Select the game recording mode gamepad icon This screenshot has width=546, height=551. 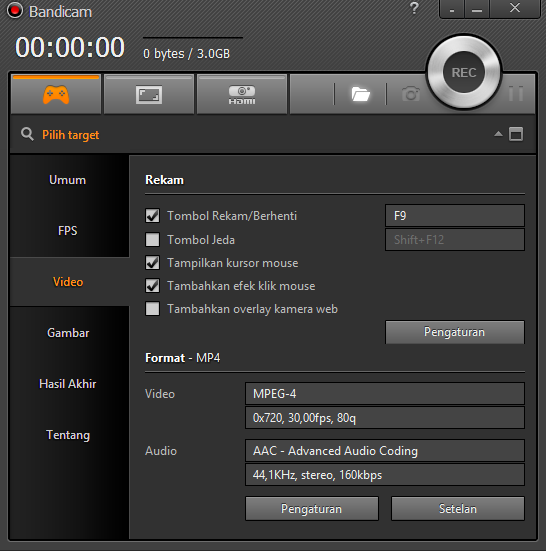pyautogui.click(x=56, y=94)
